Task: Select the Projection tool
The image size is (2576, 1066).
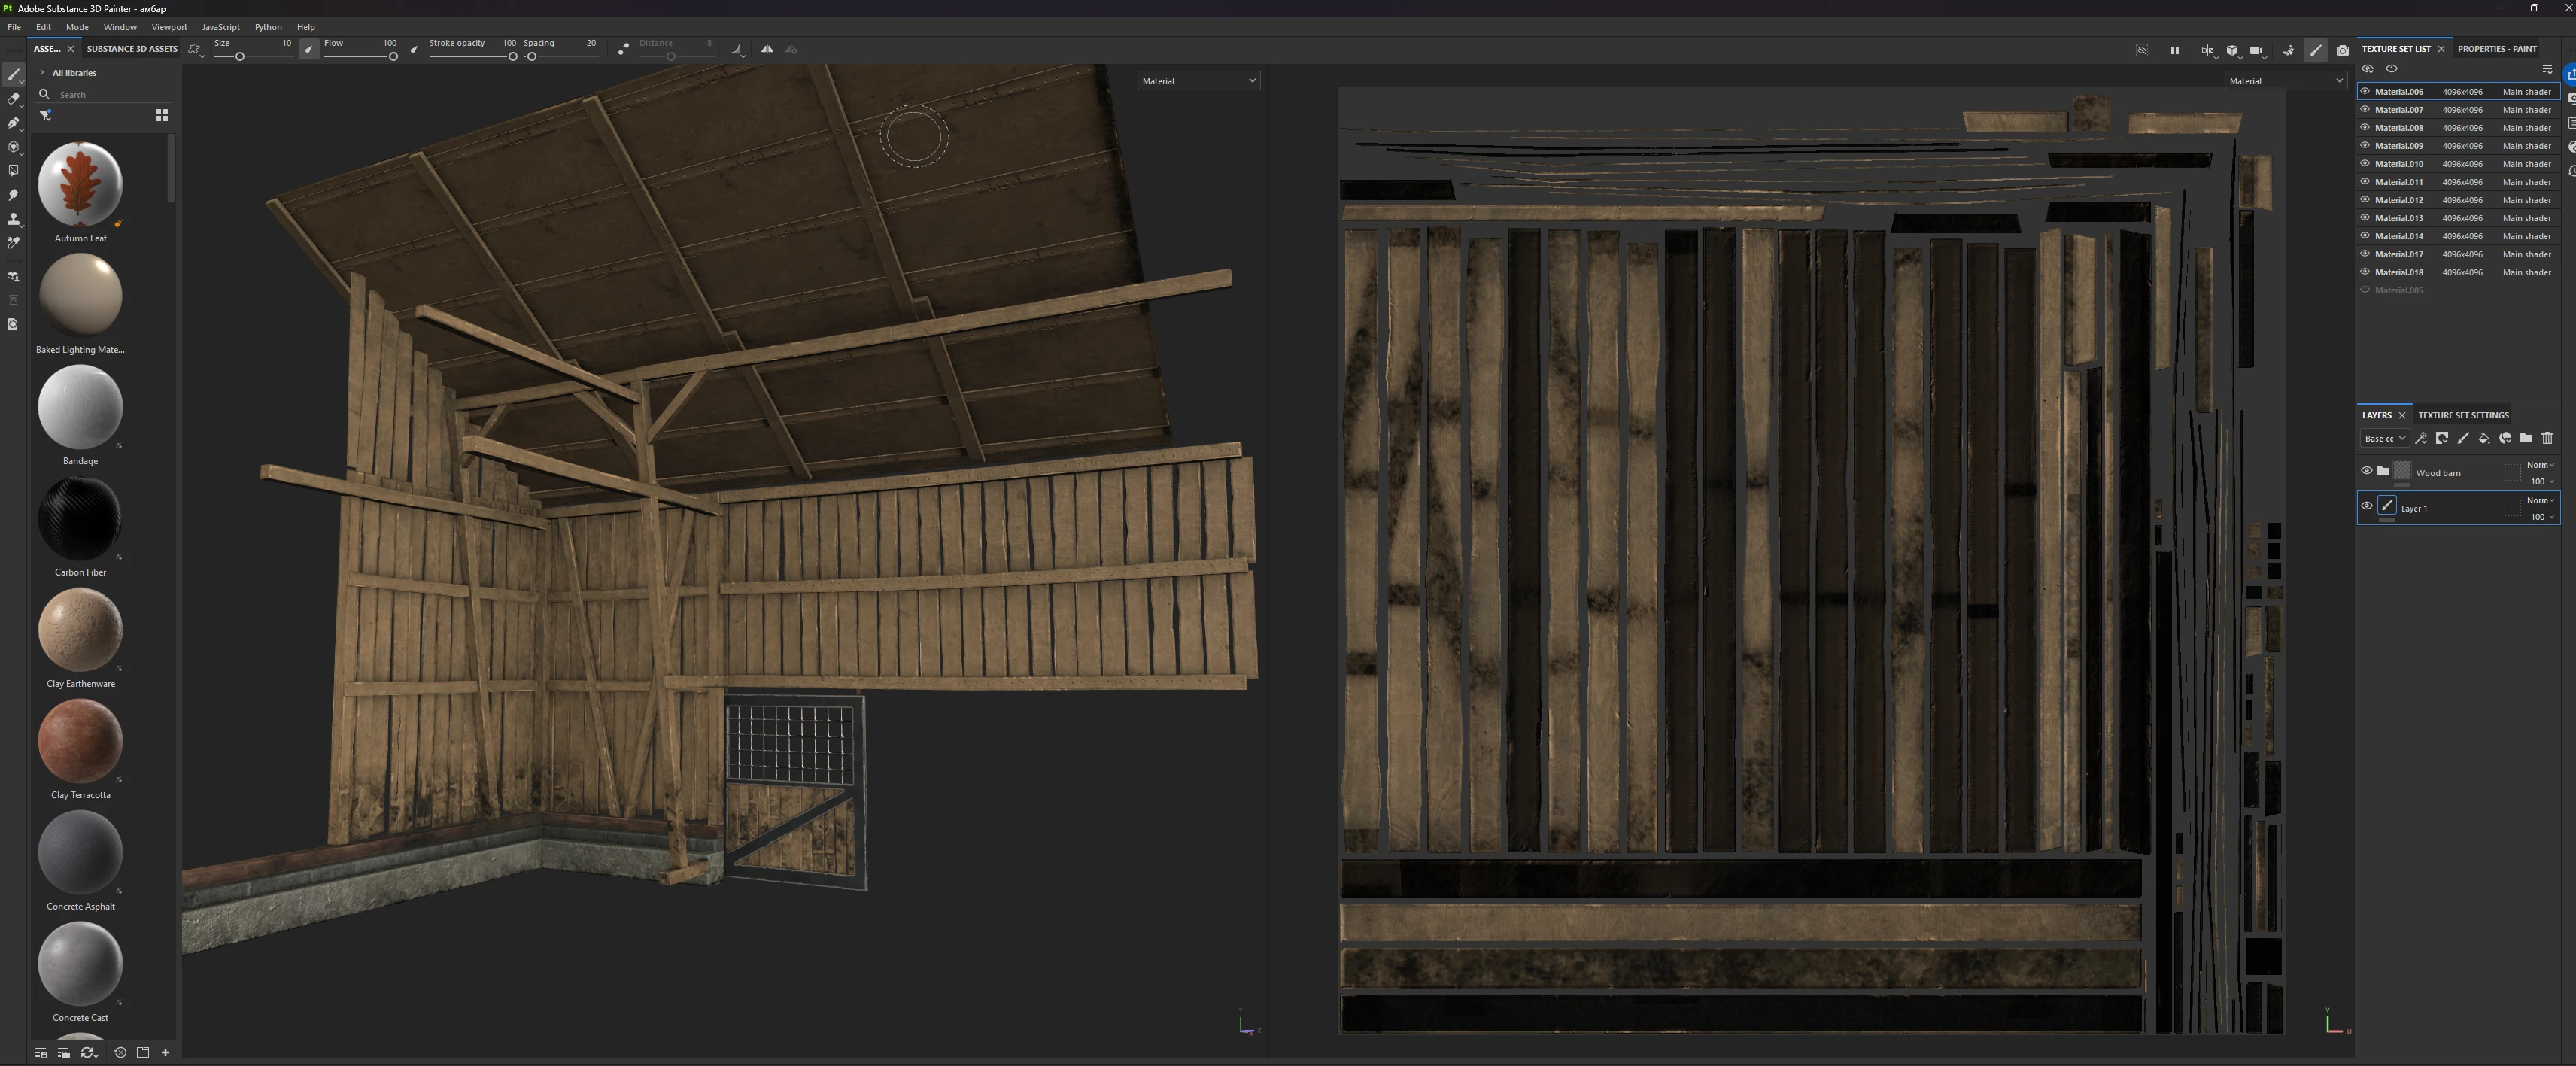Action: 13,123
